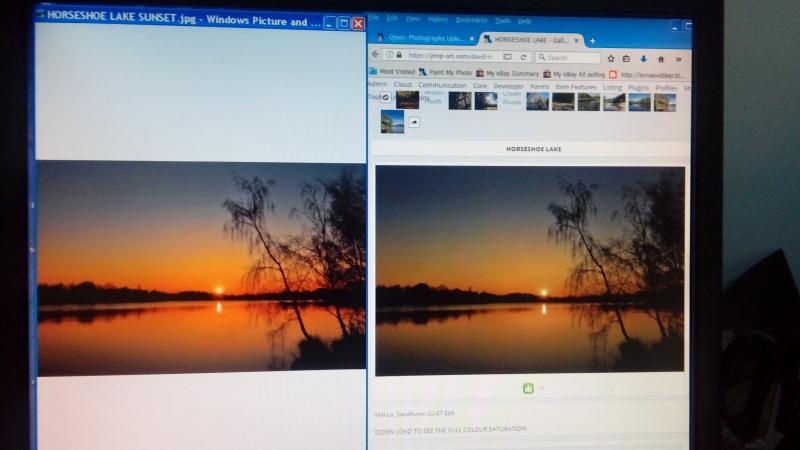This screenshot has height=450, width=800.
Task: Open the Profiles admin menu
Action: coord(666,88)
